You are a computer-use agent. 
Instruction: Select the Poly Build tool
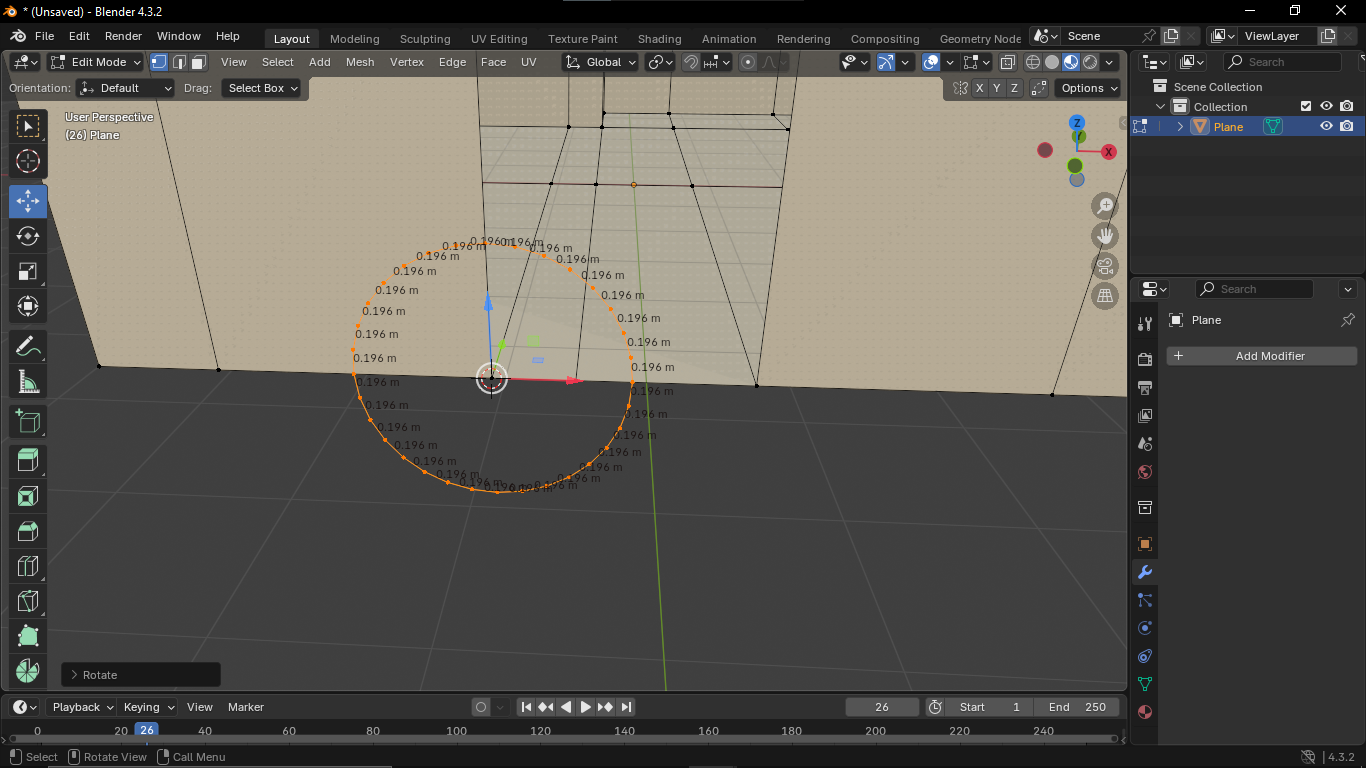[28, 636]
